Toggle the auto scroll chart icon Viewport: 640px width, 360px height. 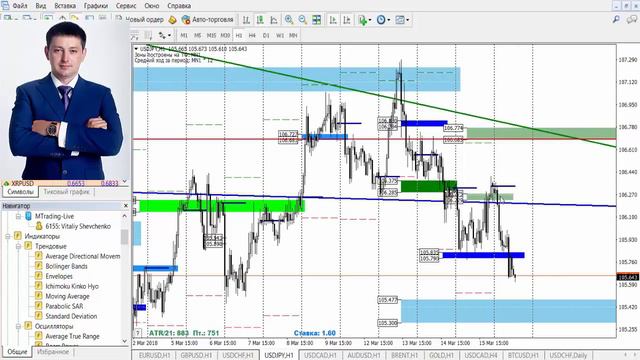coord(333,20)
